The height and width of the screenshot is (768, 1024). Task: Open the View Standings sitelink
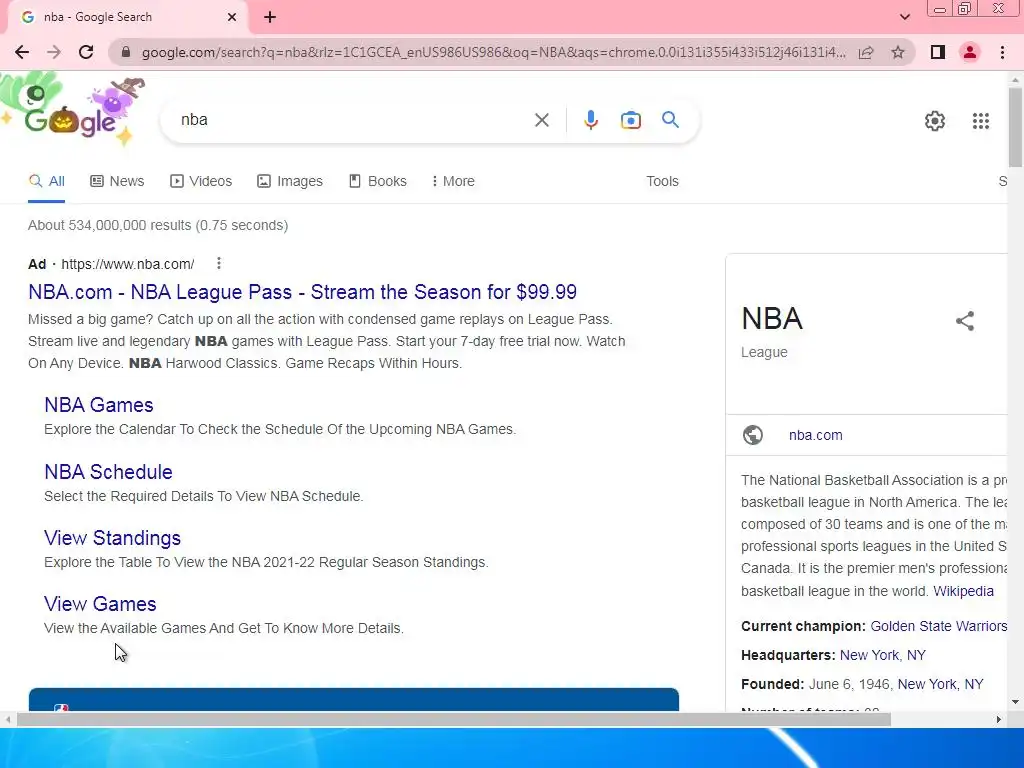click(112, 538)
